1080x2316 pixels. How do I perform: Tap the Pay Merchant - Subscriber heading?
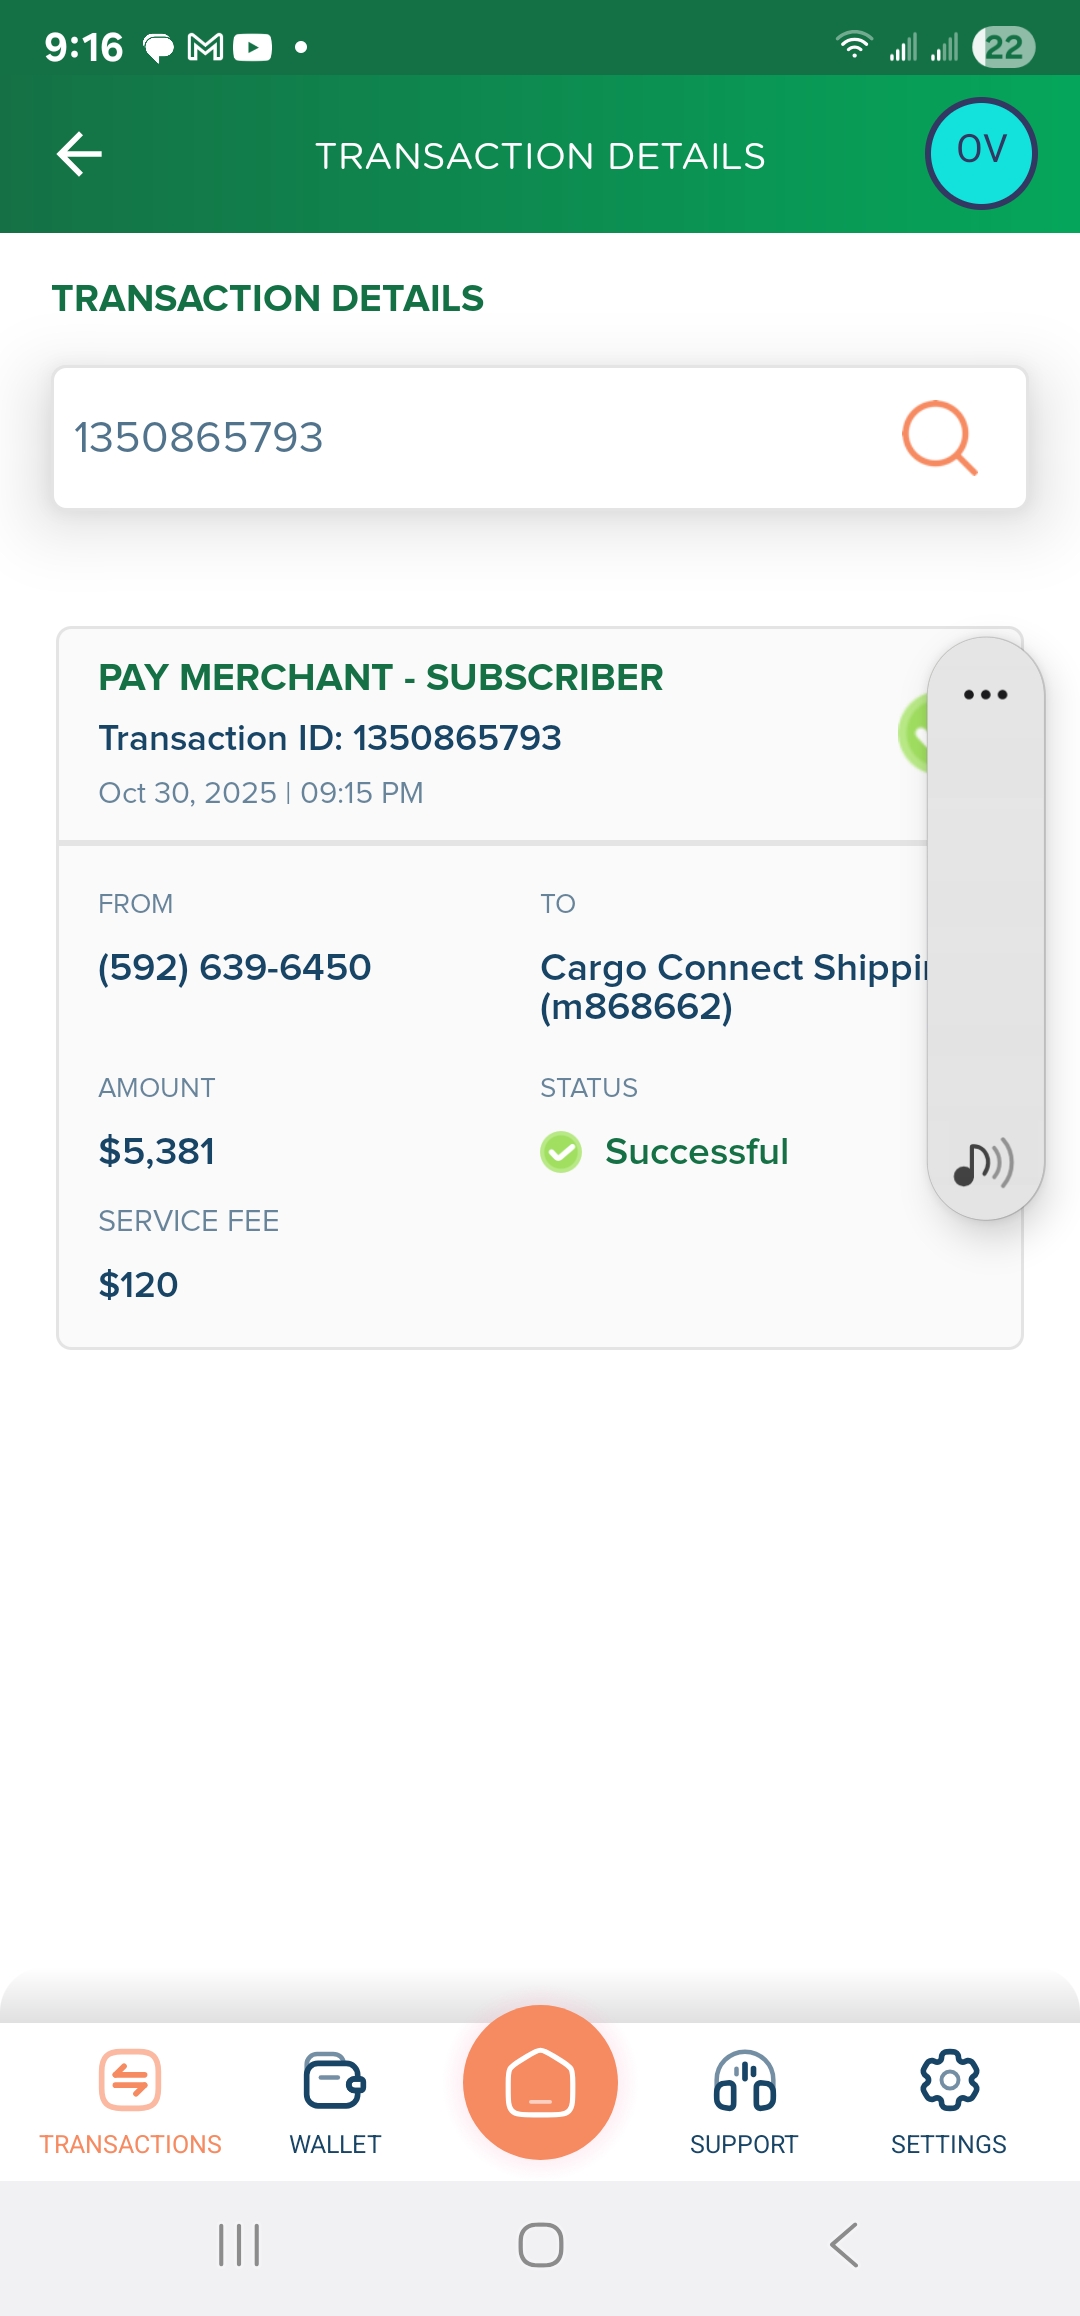click(380, 678)
